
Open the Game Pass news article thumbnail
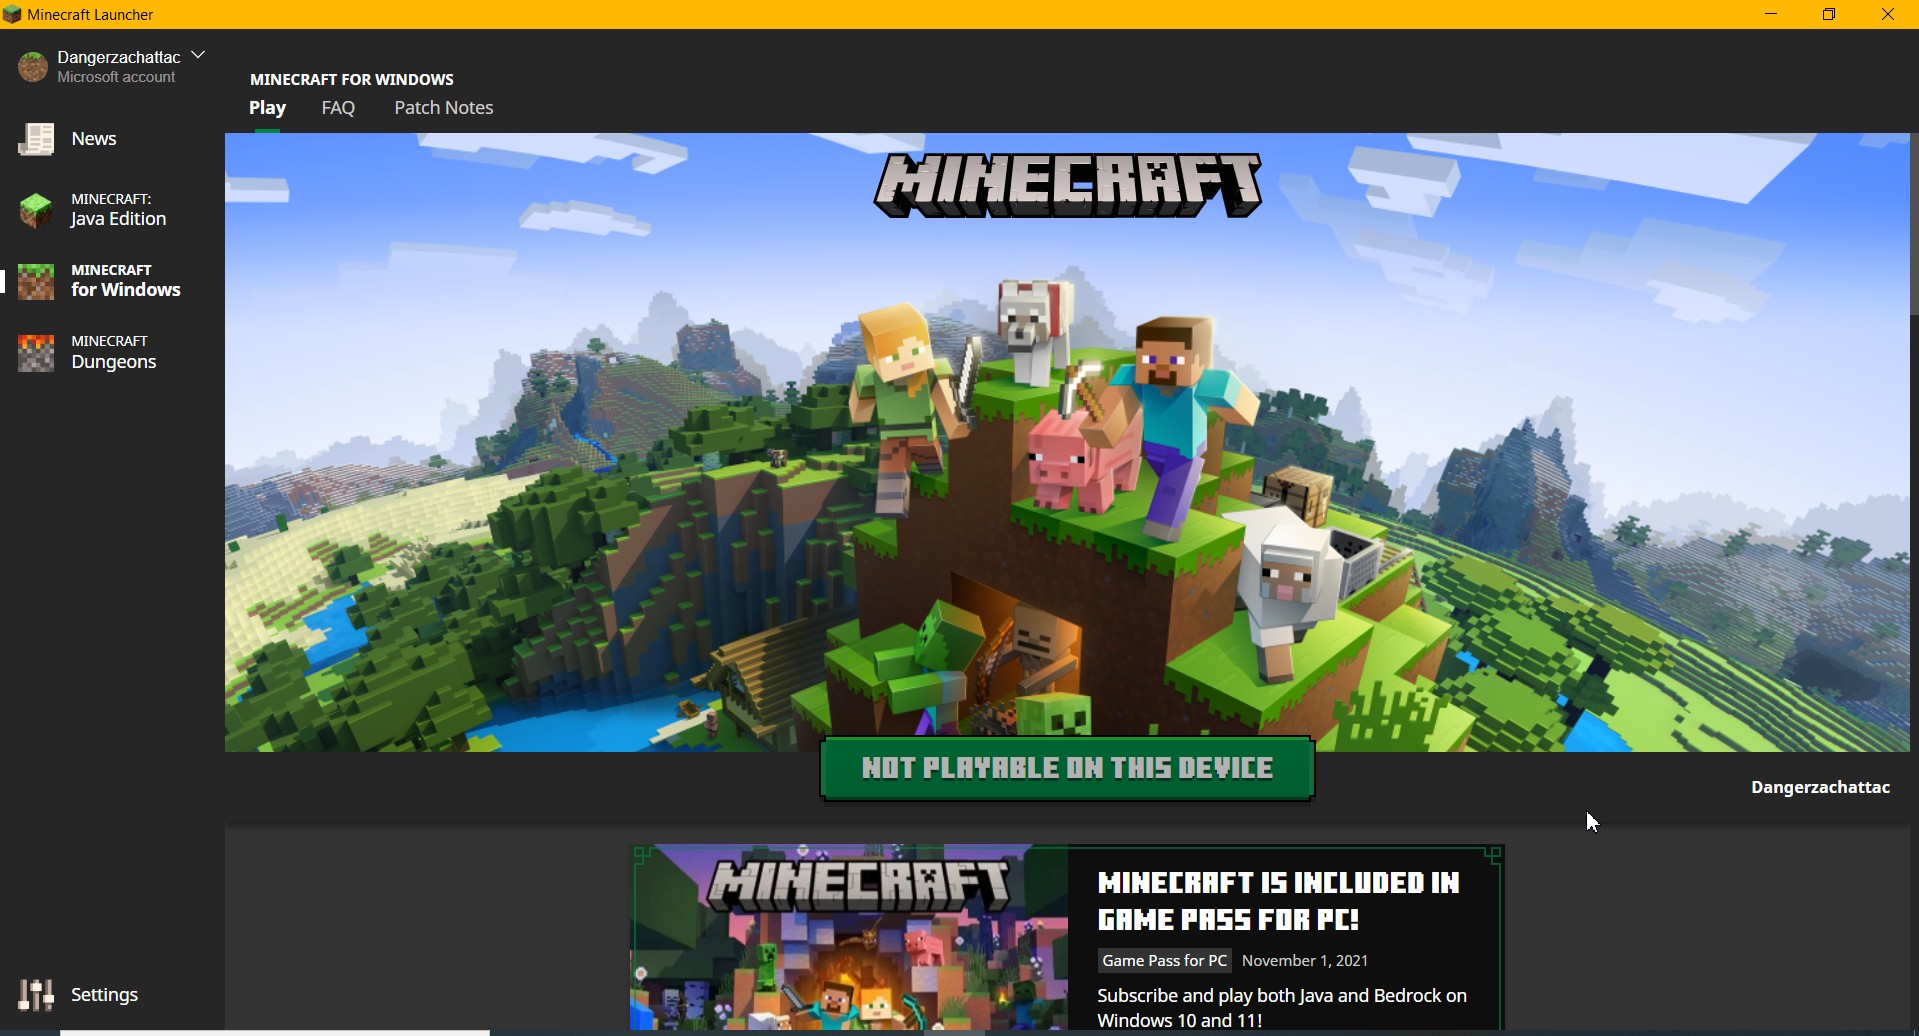[850, 938]
